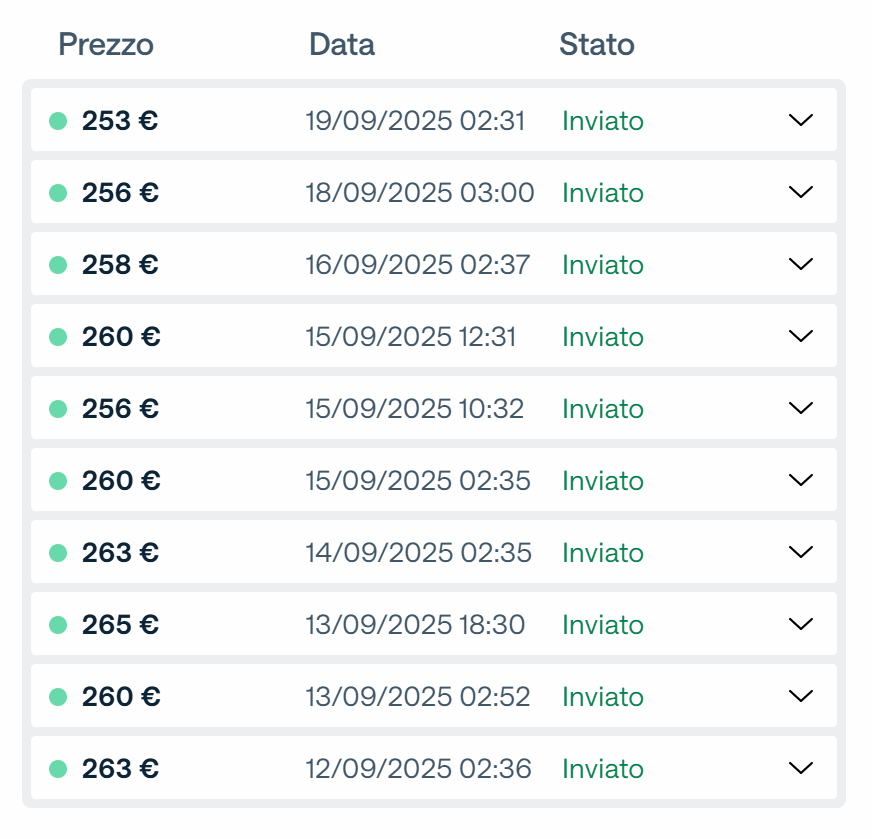The width and height of the screenshot is (872, 839).
Task: Click the green dot beside 265 €
Action: [x=58, y=625]
